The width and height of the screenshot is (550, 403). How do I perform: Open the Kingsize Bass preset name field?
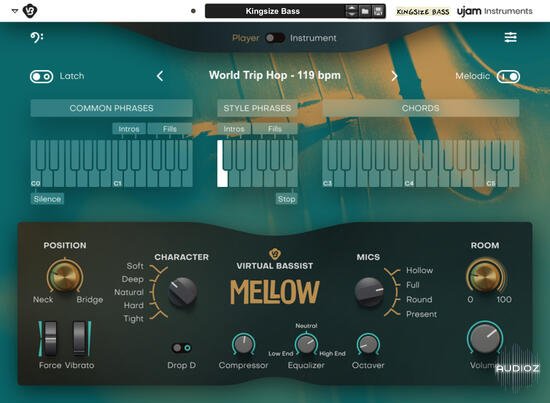273,11
